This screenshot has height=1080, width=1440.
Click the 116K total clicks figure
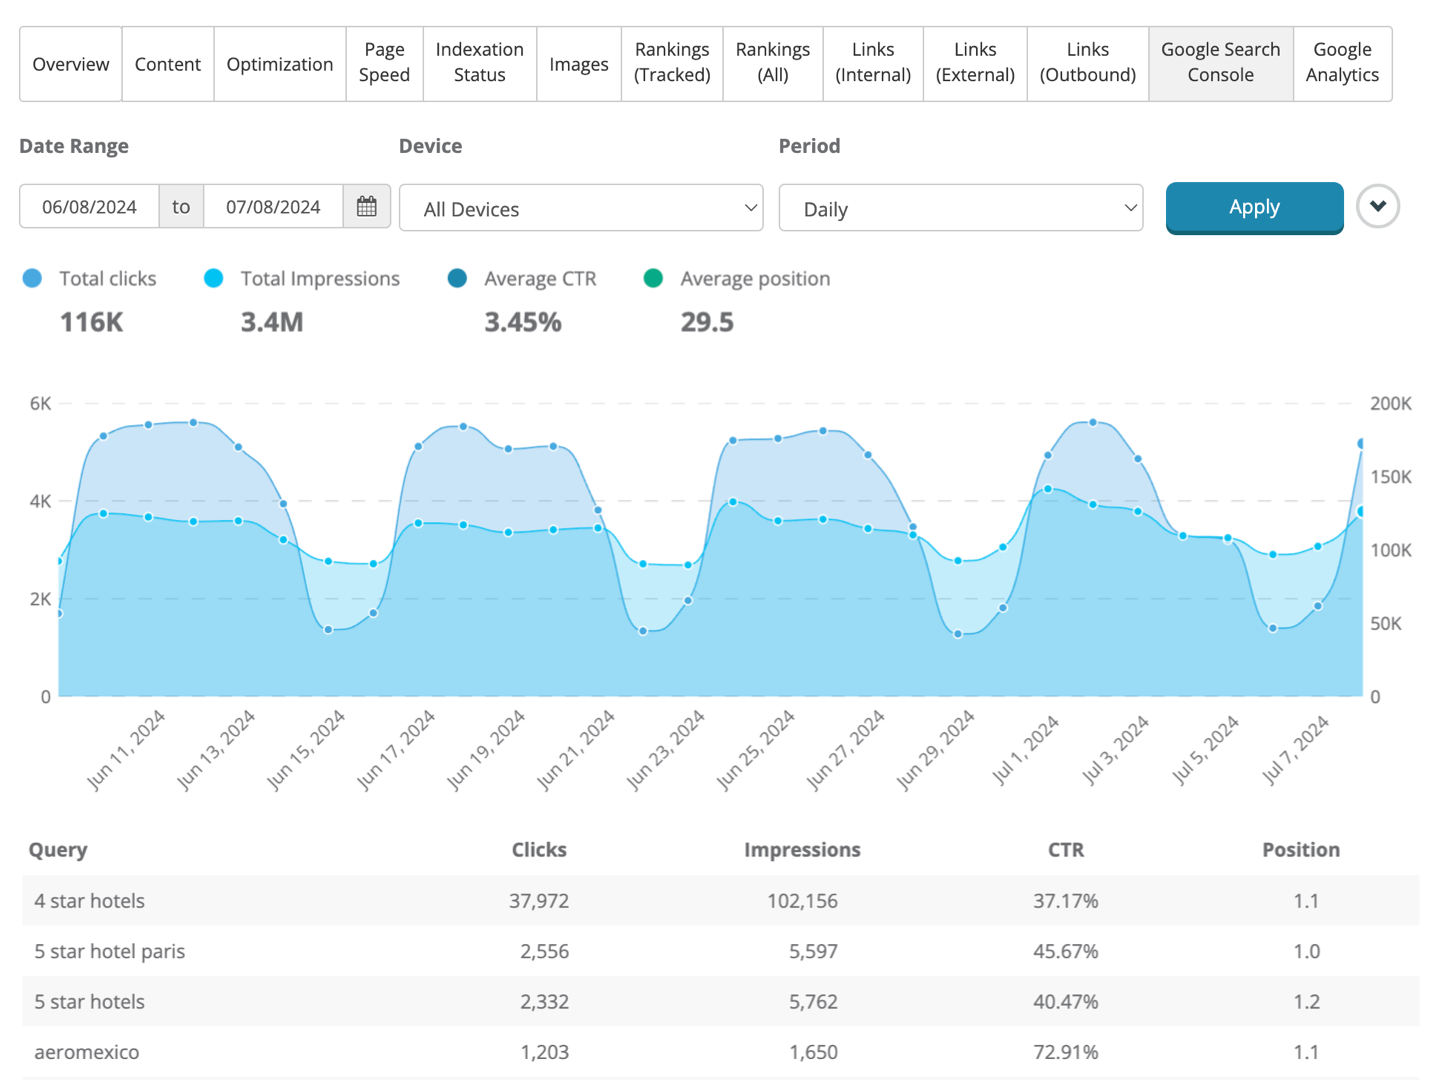coord(91,322)
